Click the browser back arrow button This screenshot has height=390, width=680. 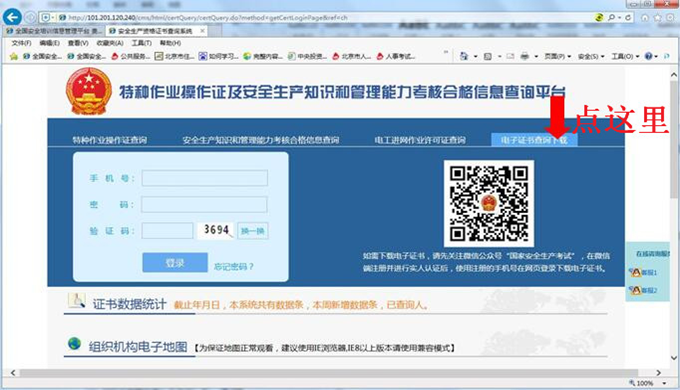[12, 17]
